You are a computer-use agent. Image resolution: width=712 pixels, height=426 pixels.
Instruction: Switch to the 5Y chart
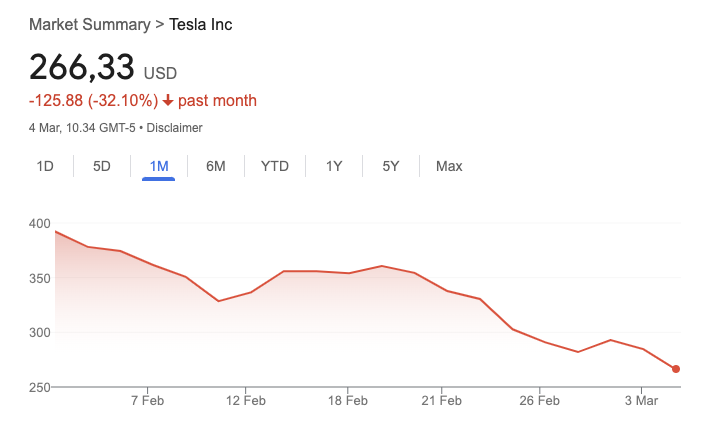tap(391, 166)
